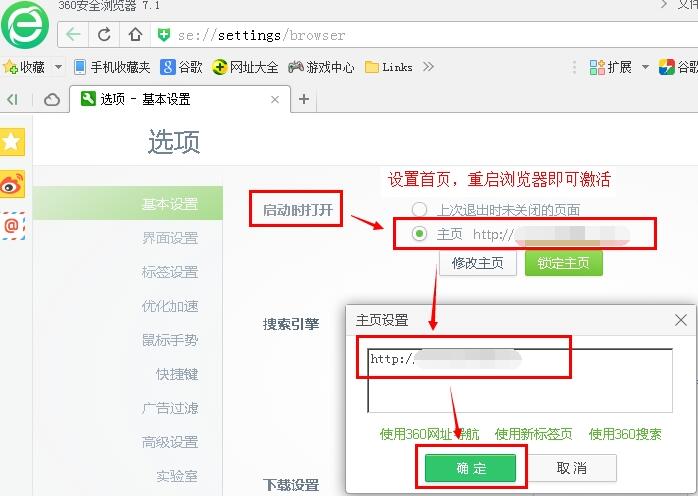Viewport: 698px width, 496px height.
Task: Open the yellow star favorites sidebar icon
Action: (x=12, y=143)
